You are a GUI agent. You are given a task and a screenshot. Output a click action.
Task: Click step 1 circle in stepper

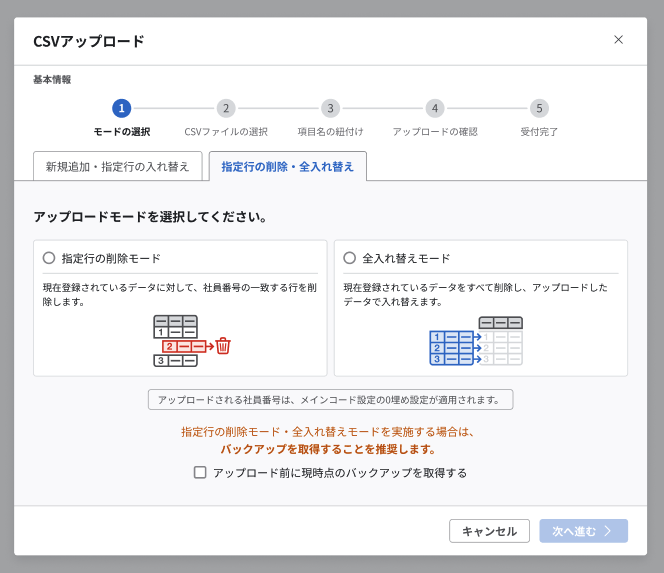pyautogui.click(x=121, y=108)
